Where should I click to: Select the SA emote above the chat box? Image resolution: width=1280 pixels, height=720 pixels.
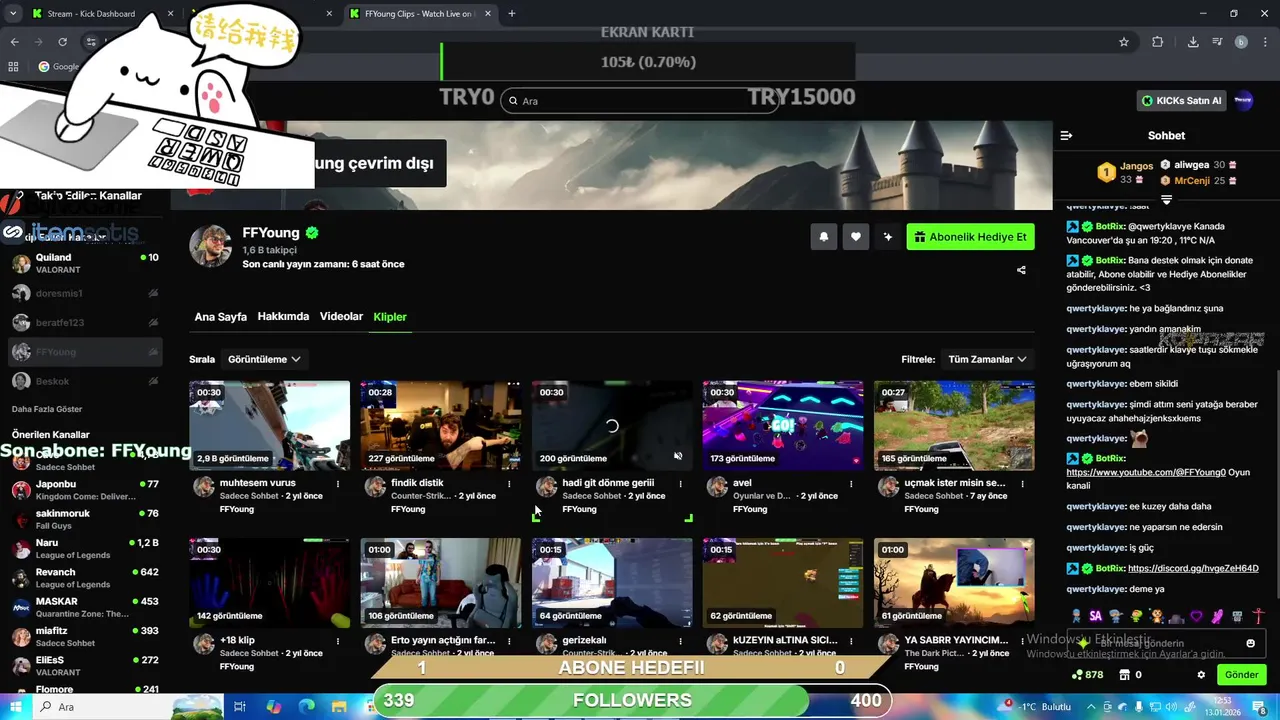[x=1095, y=616]
